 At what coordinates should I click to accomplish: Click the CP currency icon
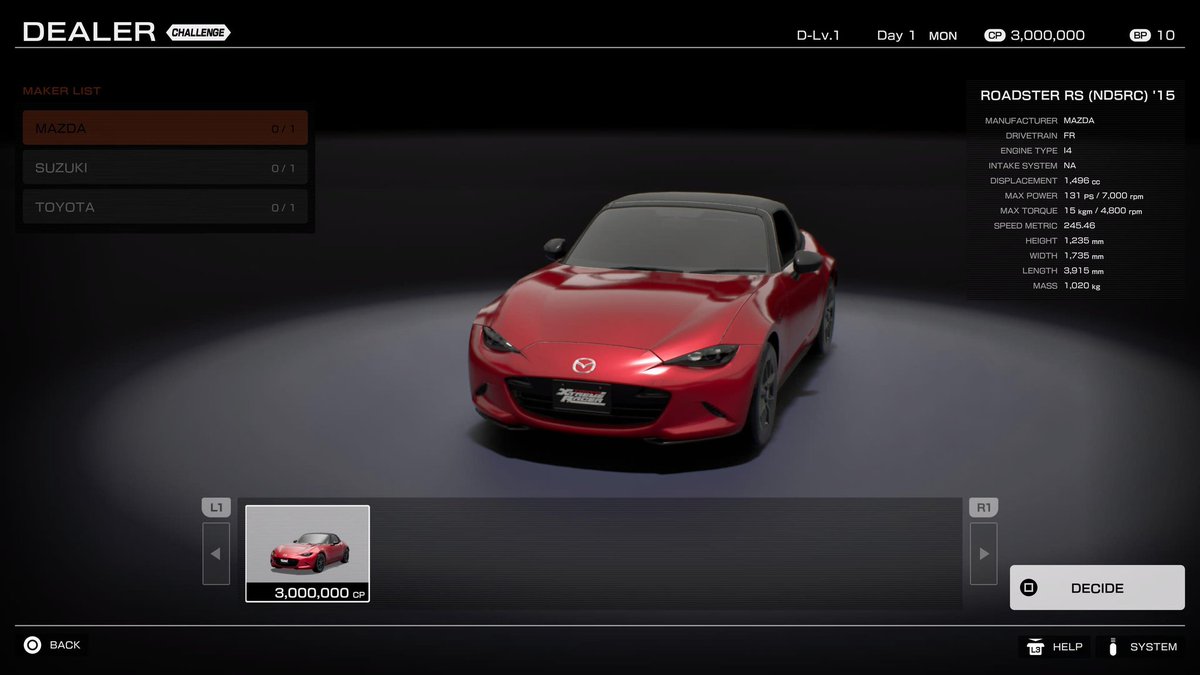[x=994, y=35]
